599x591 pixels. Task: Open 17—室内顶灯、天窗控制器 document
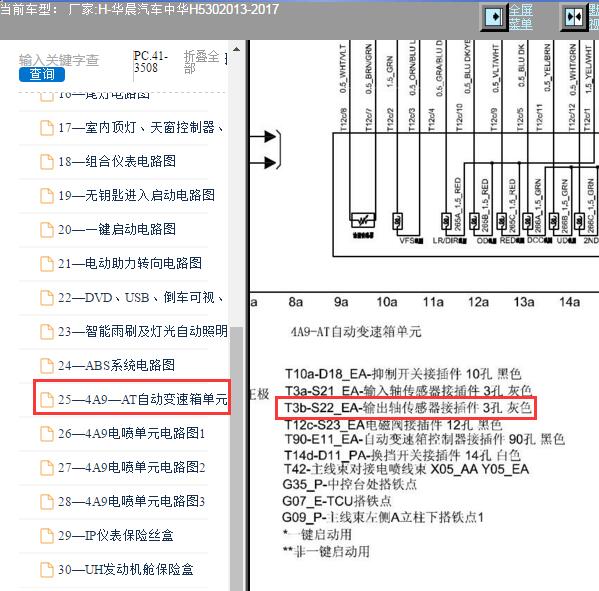tap(141, 128)
